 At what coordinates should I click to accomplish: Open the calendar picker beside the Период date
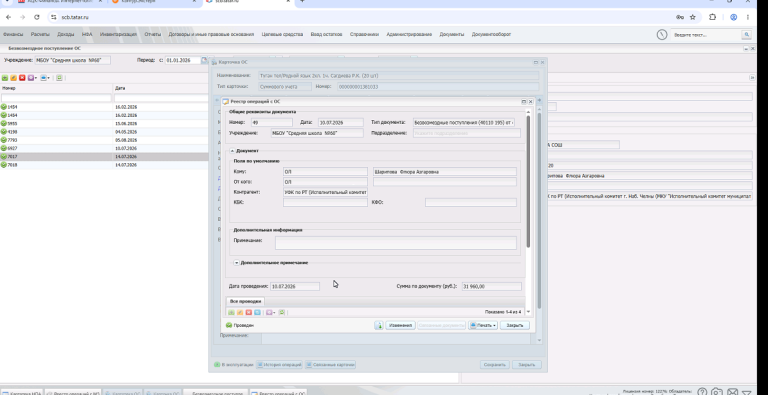(x=205, y=60)
